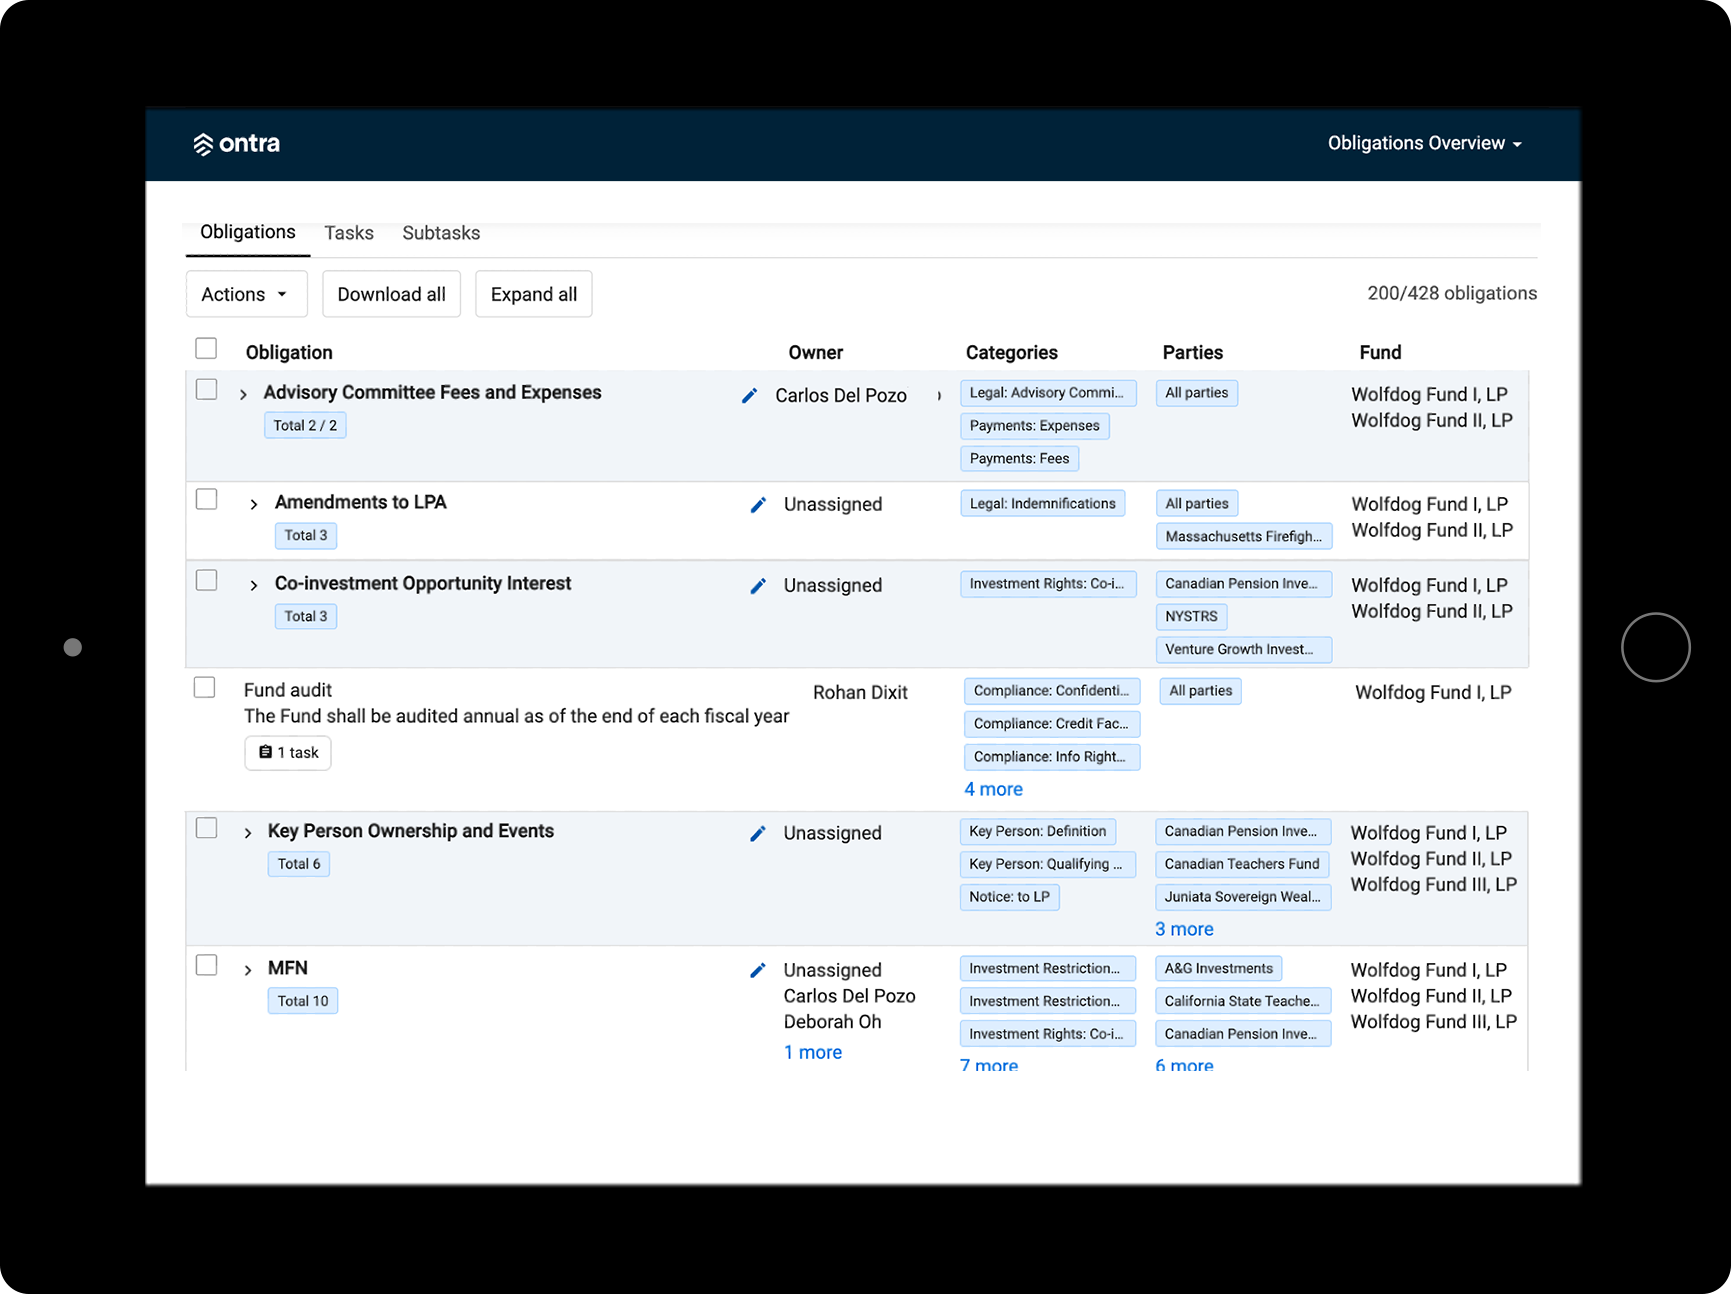Show 4 more categories for Fund audit
This screenshot has height=1294, width=1731.
click(993, 789)
